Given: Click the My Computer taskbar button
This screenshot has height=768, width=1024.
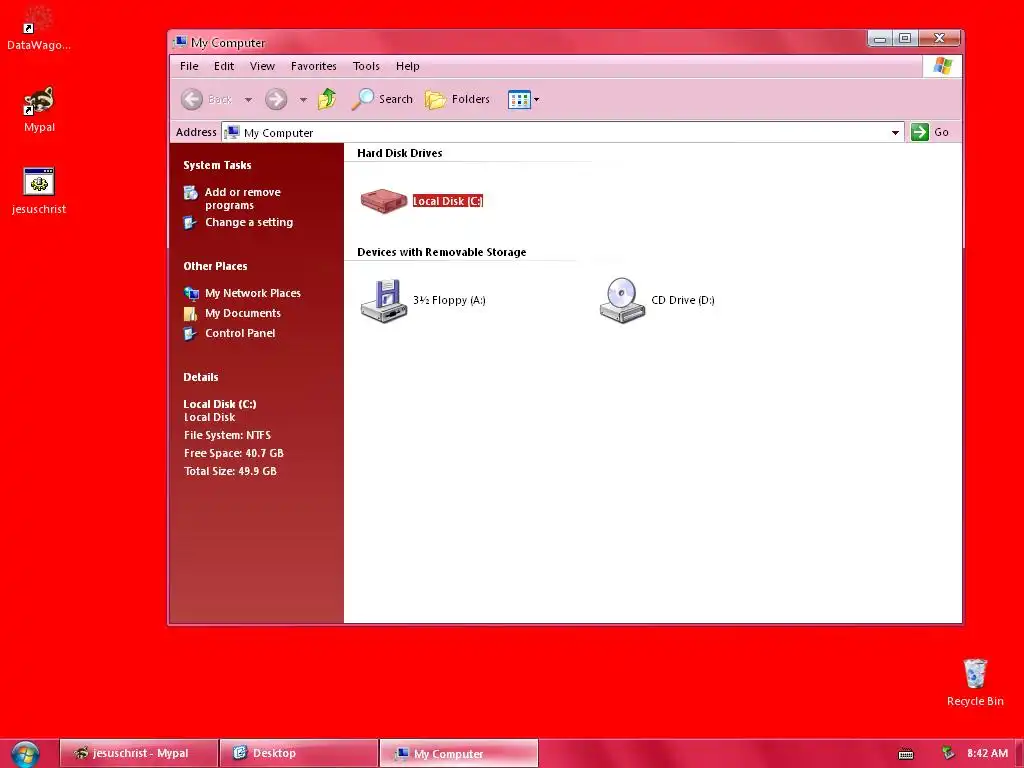Looking at the screenshot, I should click(459, 753).
